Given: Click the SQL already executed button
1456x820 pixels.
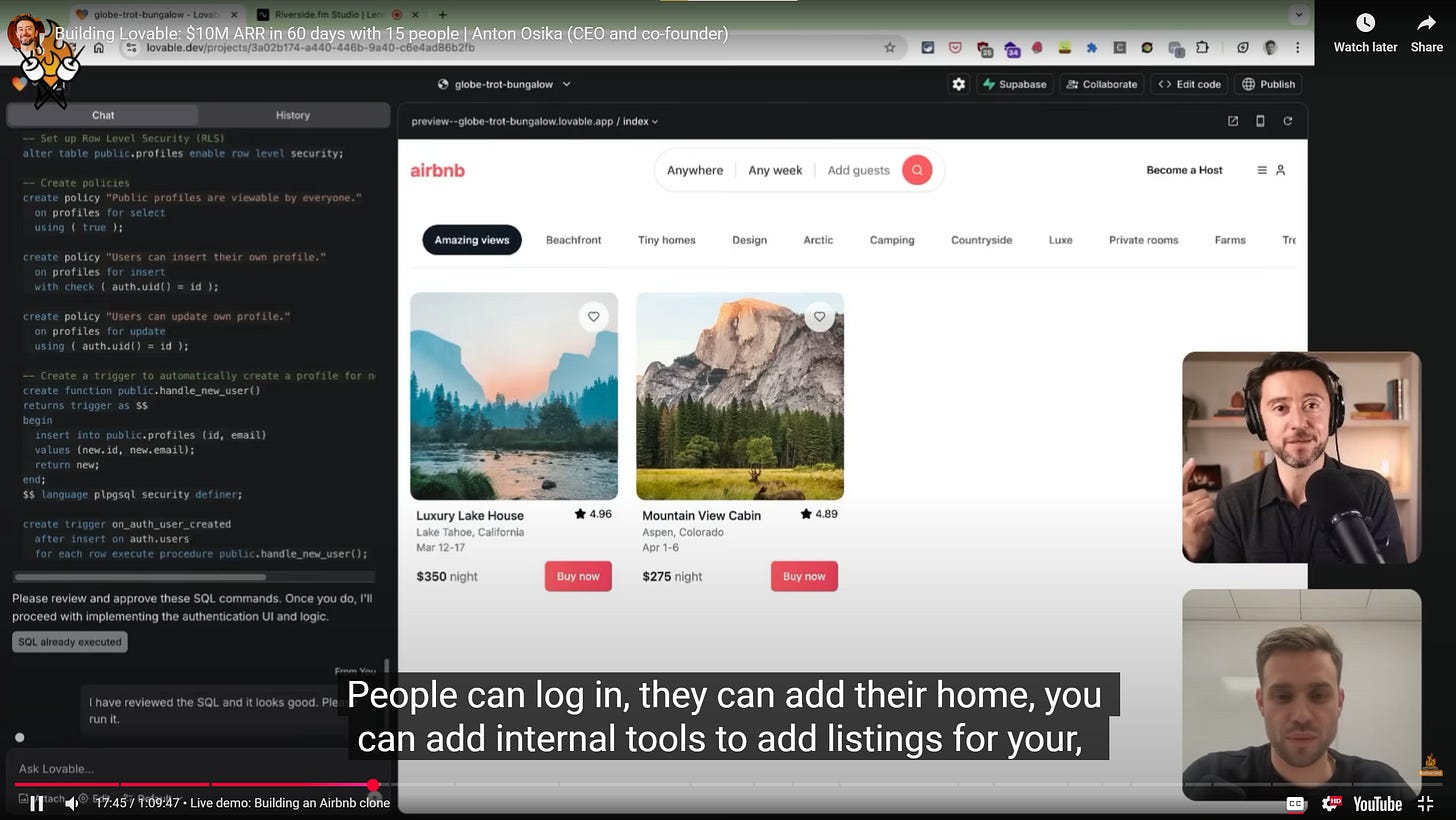Looking at the screenshot, I should pos(70,642).
